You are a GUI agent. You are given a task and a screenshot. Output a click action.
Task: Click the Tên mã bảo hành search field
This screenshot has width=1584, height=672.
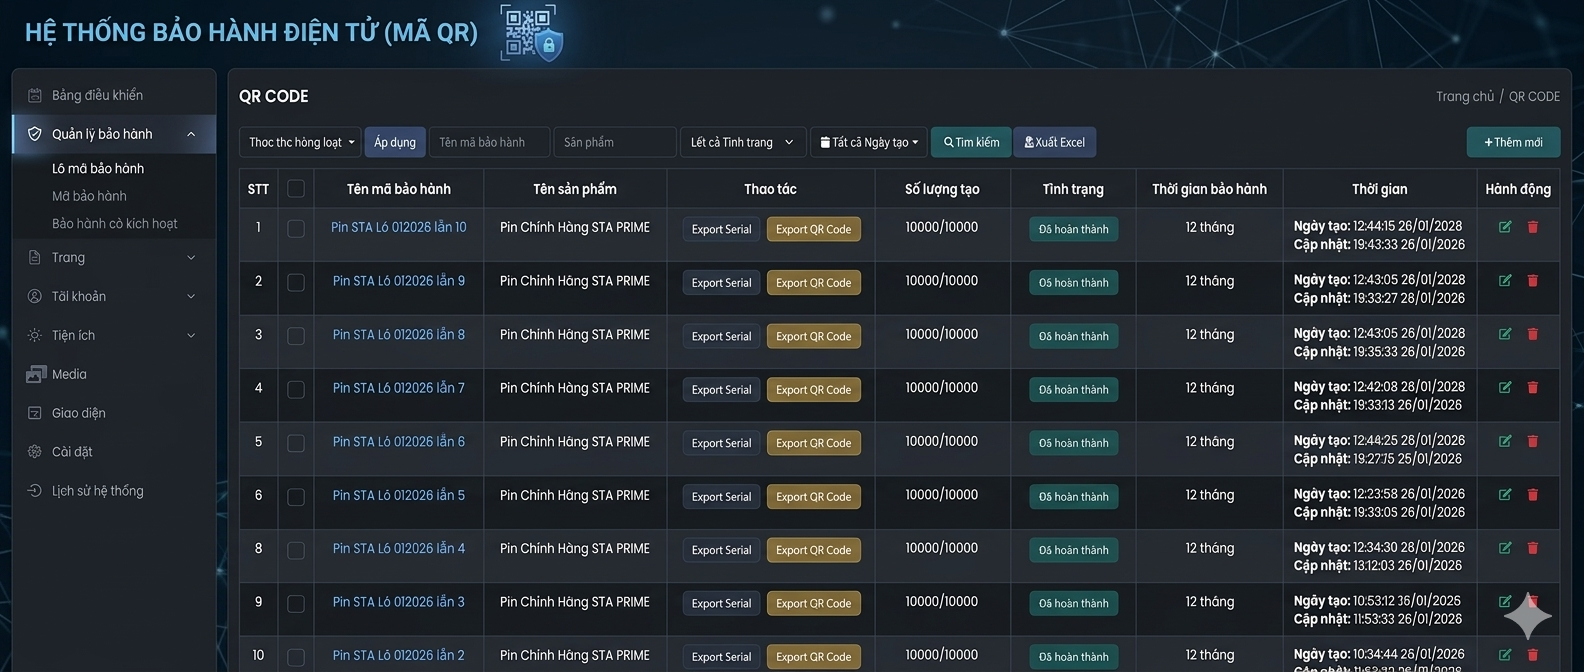pyautogui.click(x=490, y=142)
